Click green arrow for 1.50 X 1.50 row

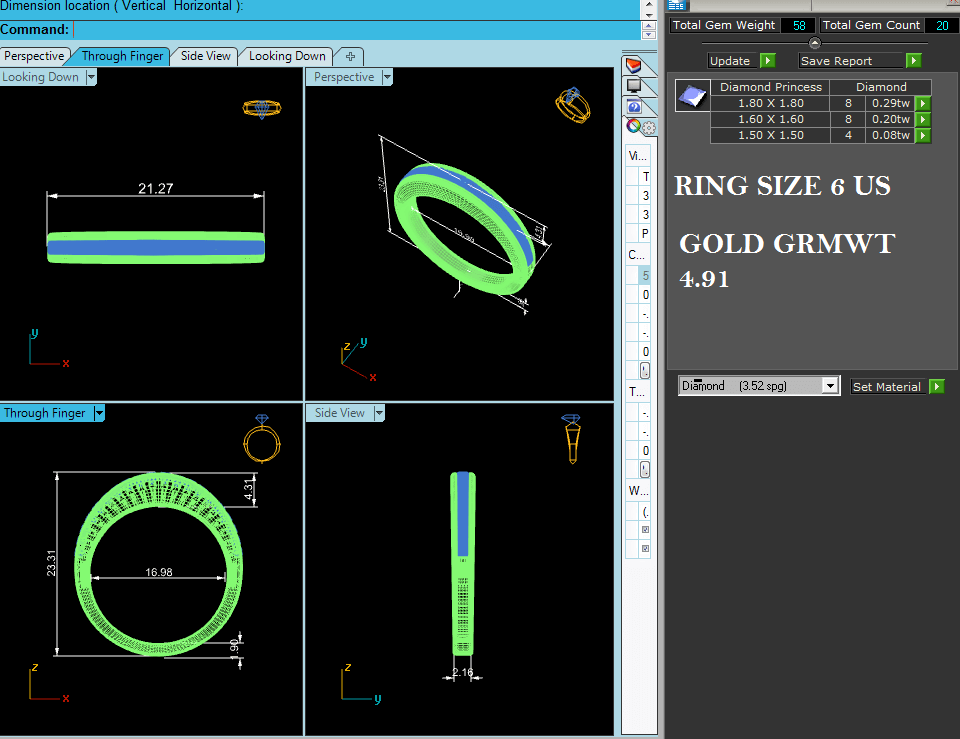point(923,135)
